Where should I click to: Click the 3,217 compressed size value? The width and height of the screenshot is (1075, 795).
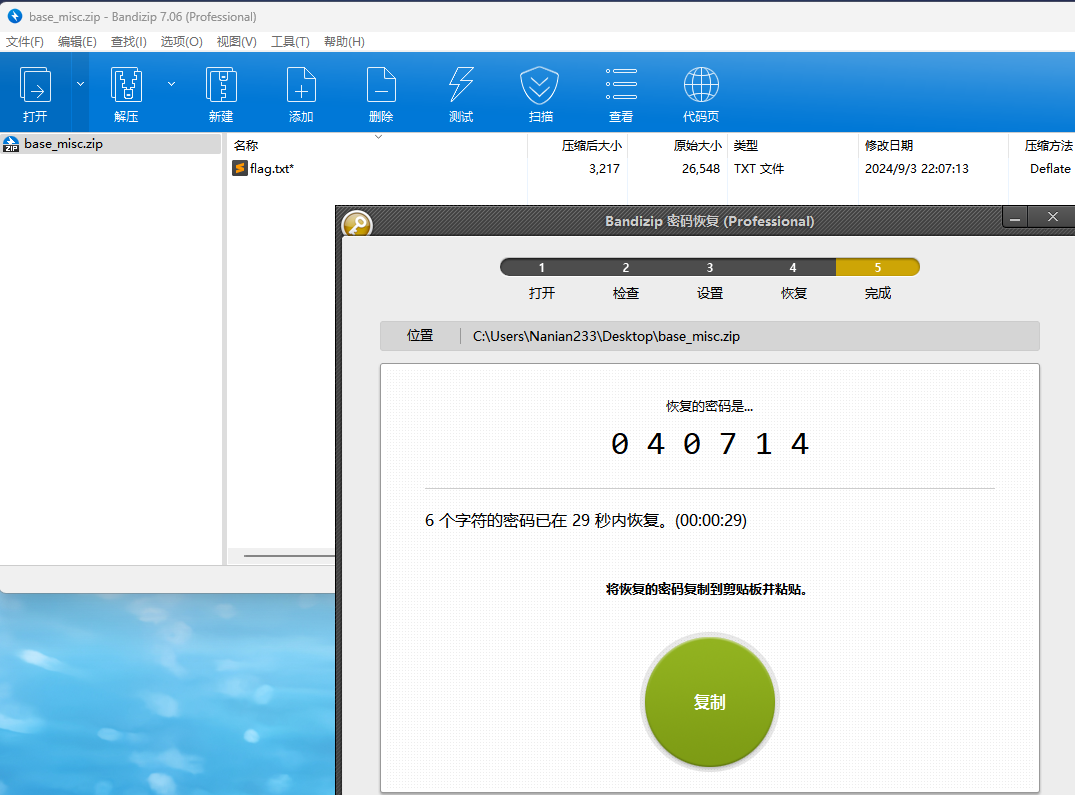[604, 169]
